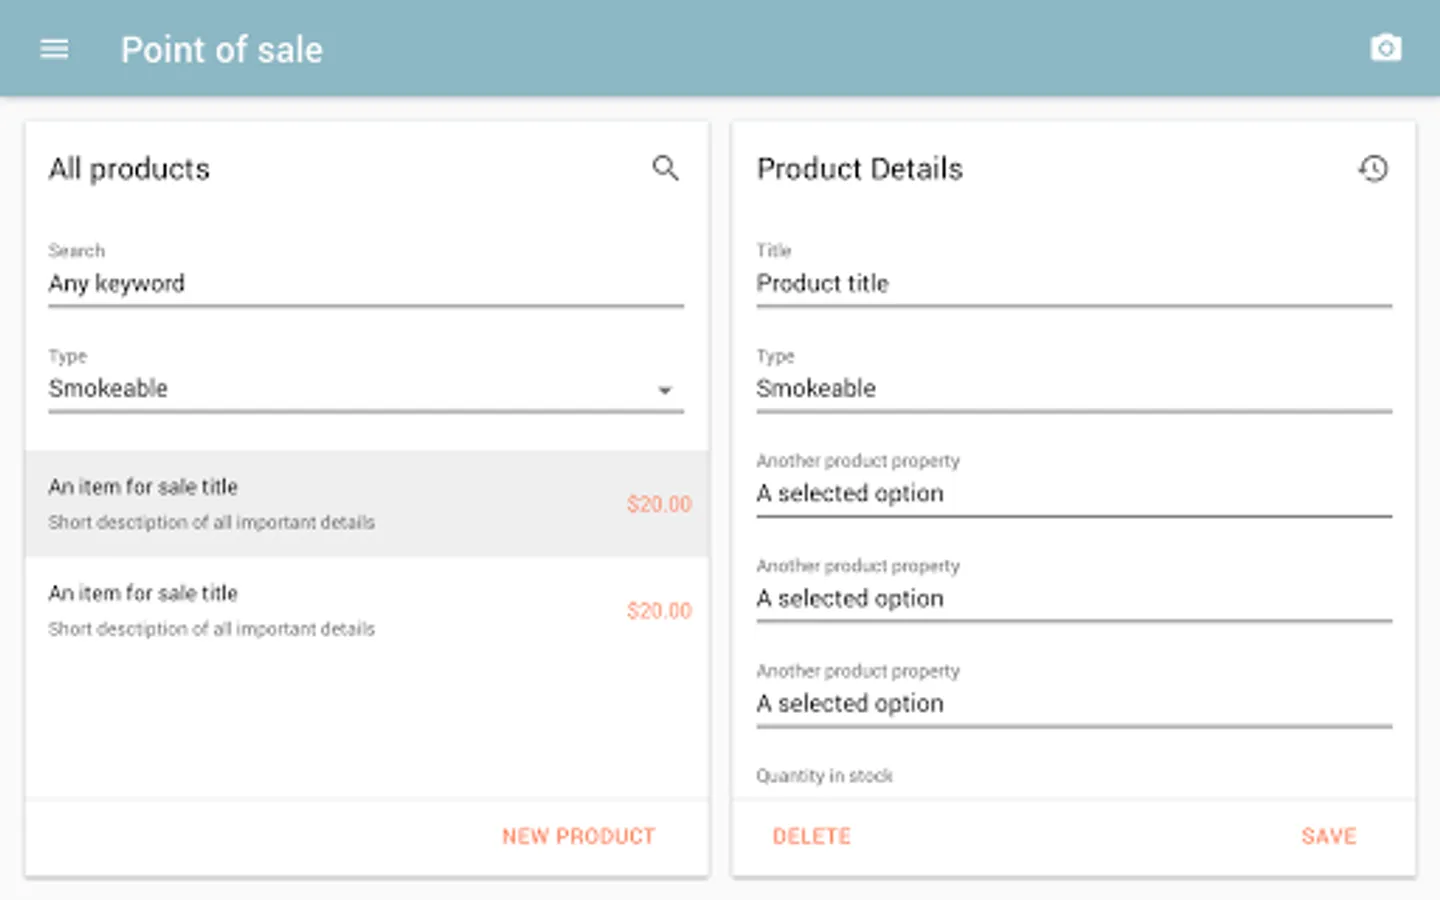Click the 'Quantity in stock' label
The image size is (1440, 900).
click(824, 776)
